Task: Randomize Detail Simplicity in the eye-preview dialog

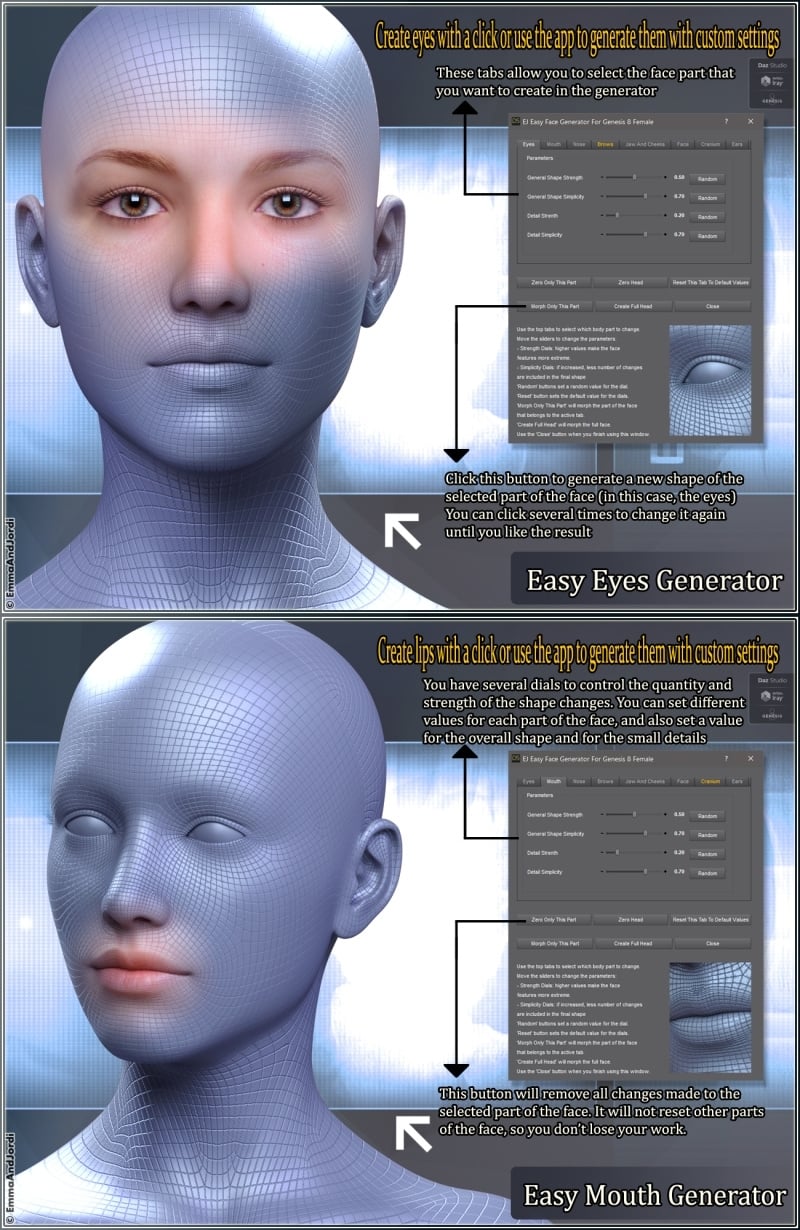Action: pos(707,235)
